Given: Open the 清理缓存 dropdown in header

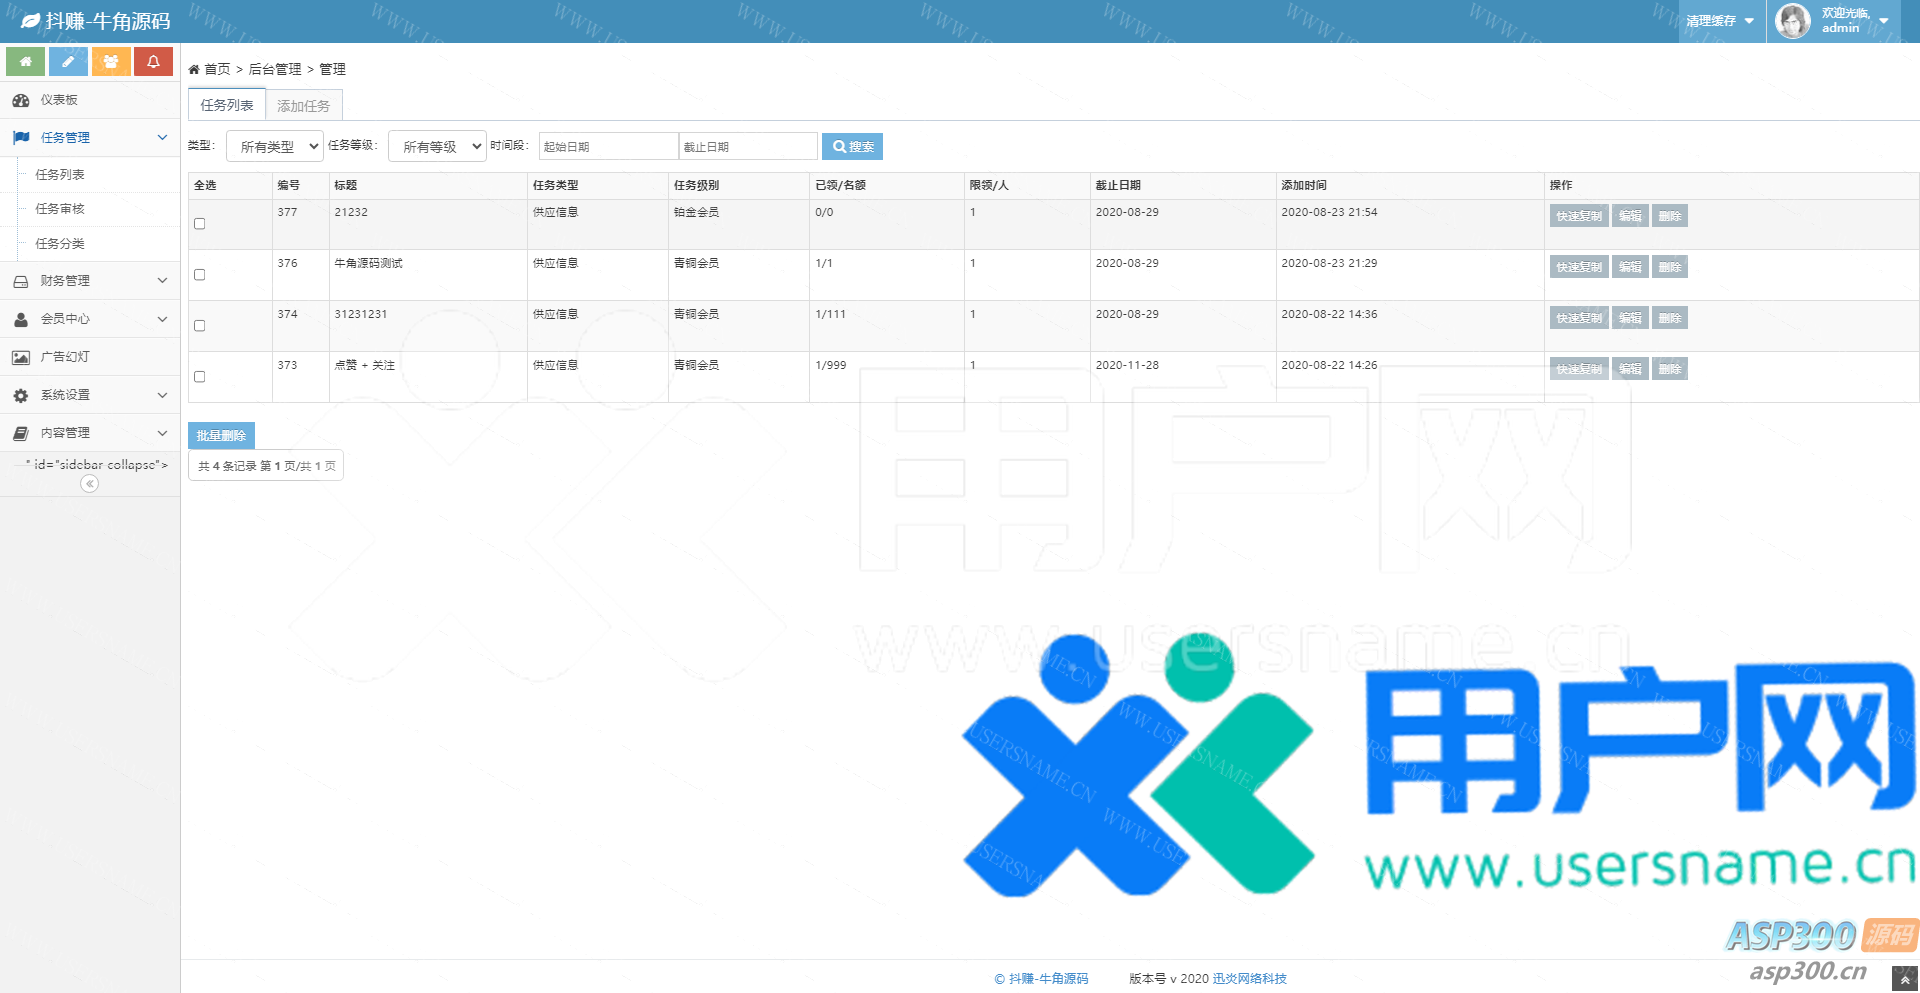Looking at the screenshot, I should pyautogui.click(x=1721, y=21).
